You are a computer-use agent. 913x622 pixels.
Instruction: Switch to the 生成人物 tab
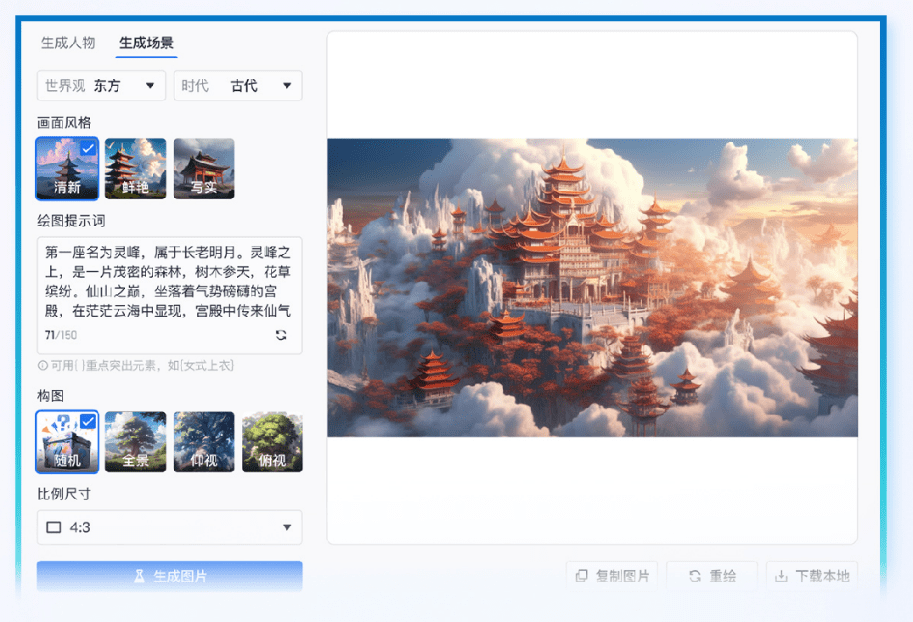click(68, 43)
